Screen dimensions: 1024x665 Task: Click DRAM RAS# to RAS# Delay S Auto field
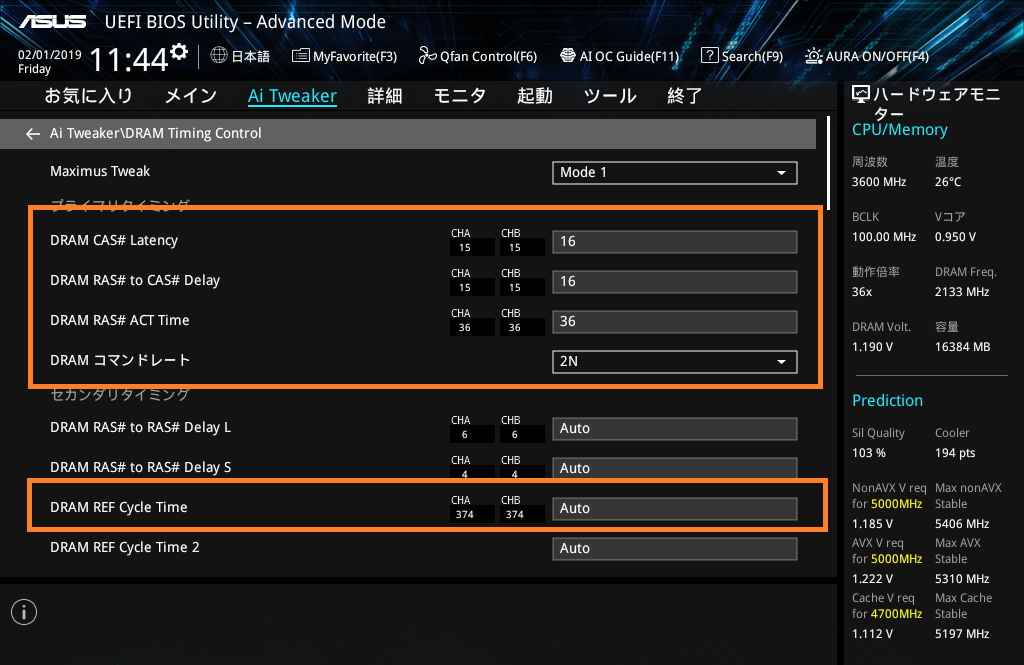point(675,468)
